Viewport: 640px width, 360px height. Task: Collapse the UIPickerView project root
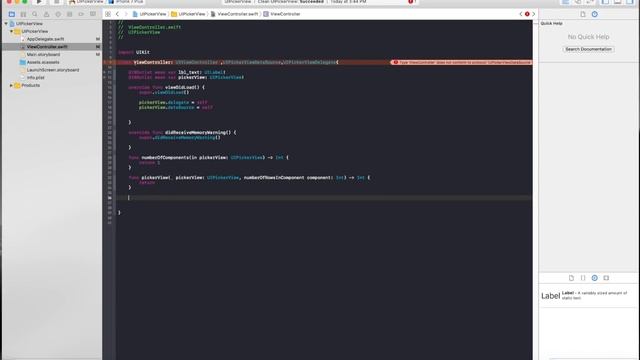click(x=6, y=24)
